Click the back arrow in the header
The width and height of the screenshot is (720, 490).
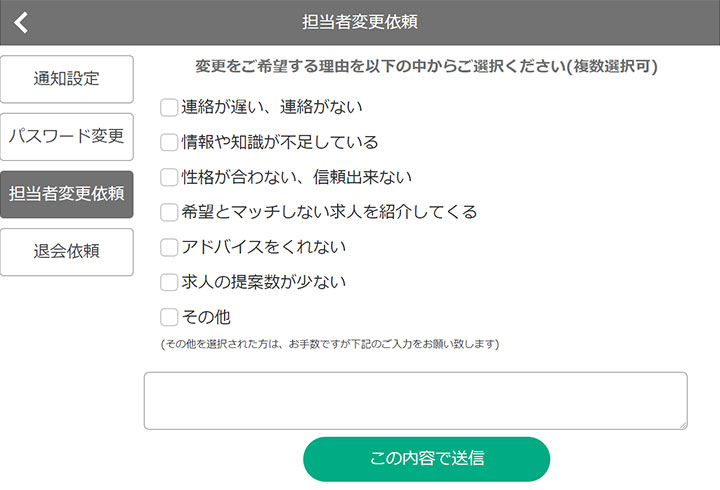tap(21, 22)
